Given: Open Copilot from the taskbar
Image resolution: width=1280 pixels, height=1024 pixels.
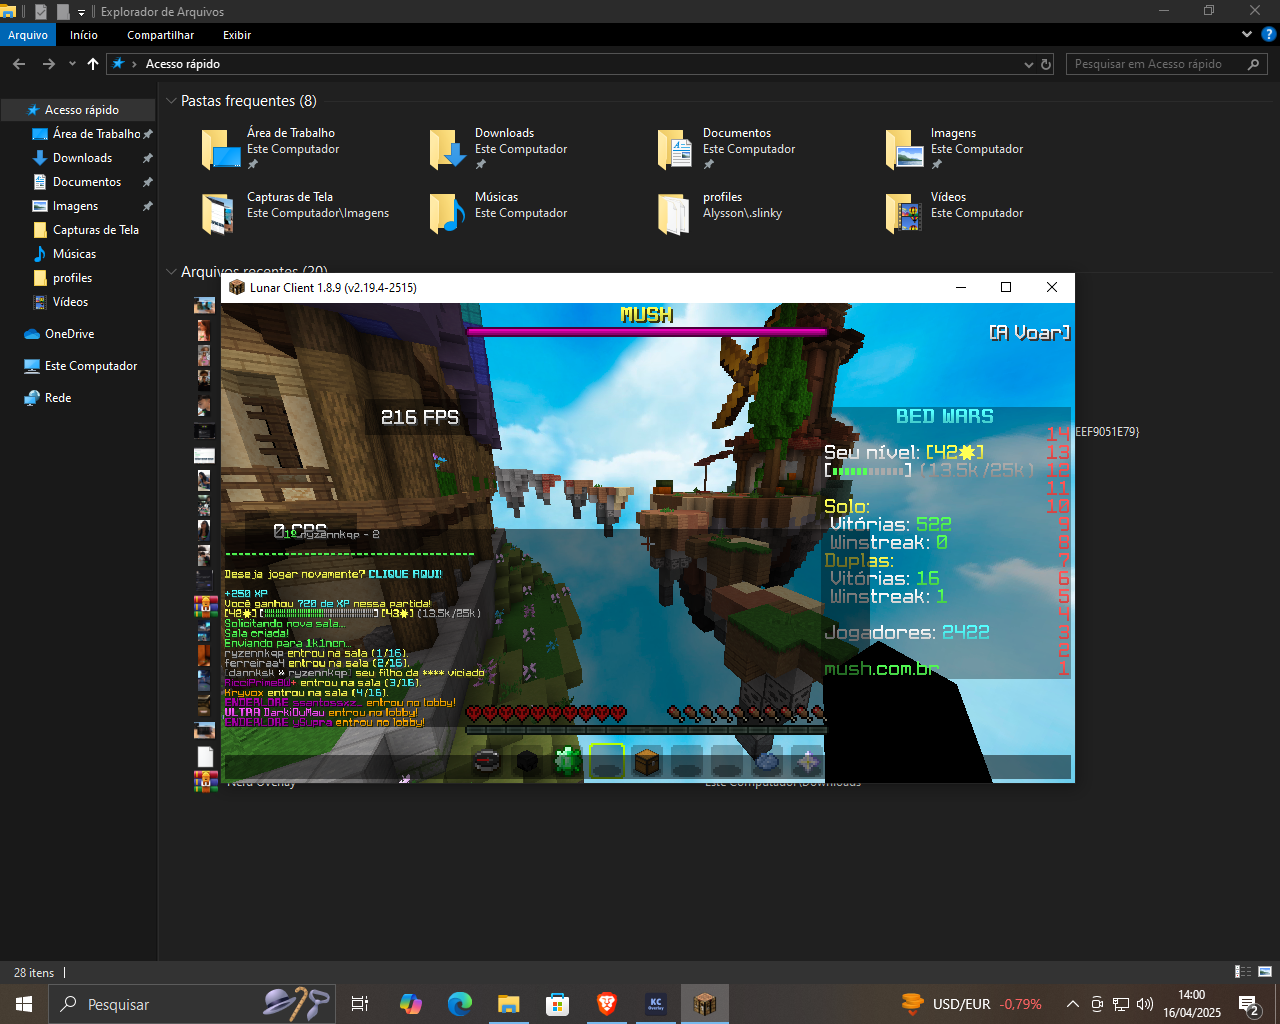Looking at the screenshot, I should (410, 1004).
